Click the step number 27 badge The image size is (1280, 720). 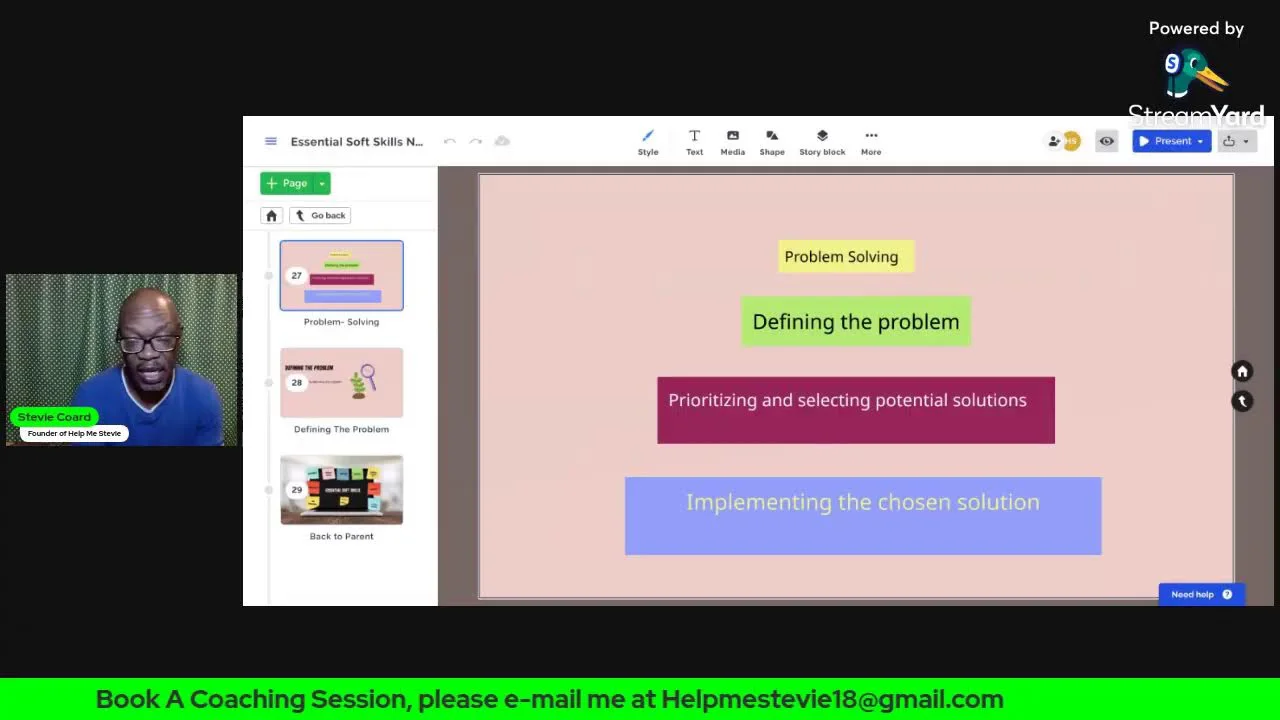coord(296,275)
